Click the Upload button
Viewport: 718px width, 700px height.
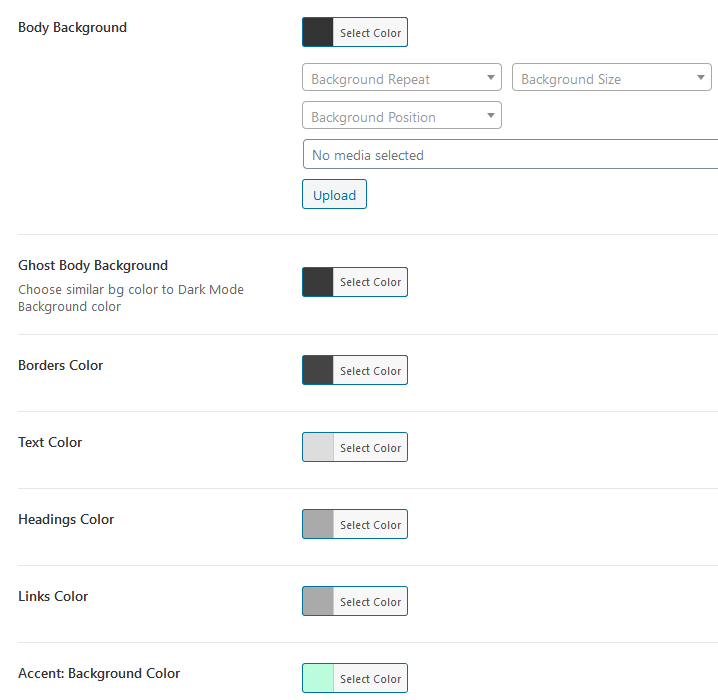click(x=334, y=195)
